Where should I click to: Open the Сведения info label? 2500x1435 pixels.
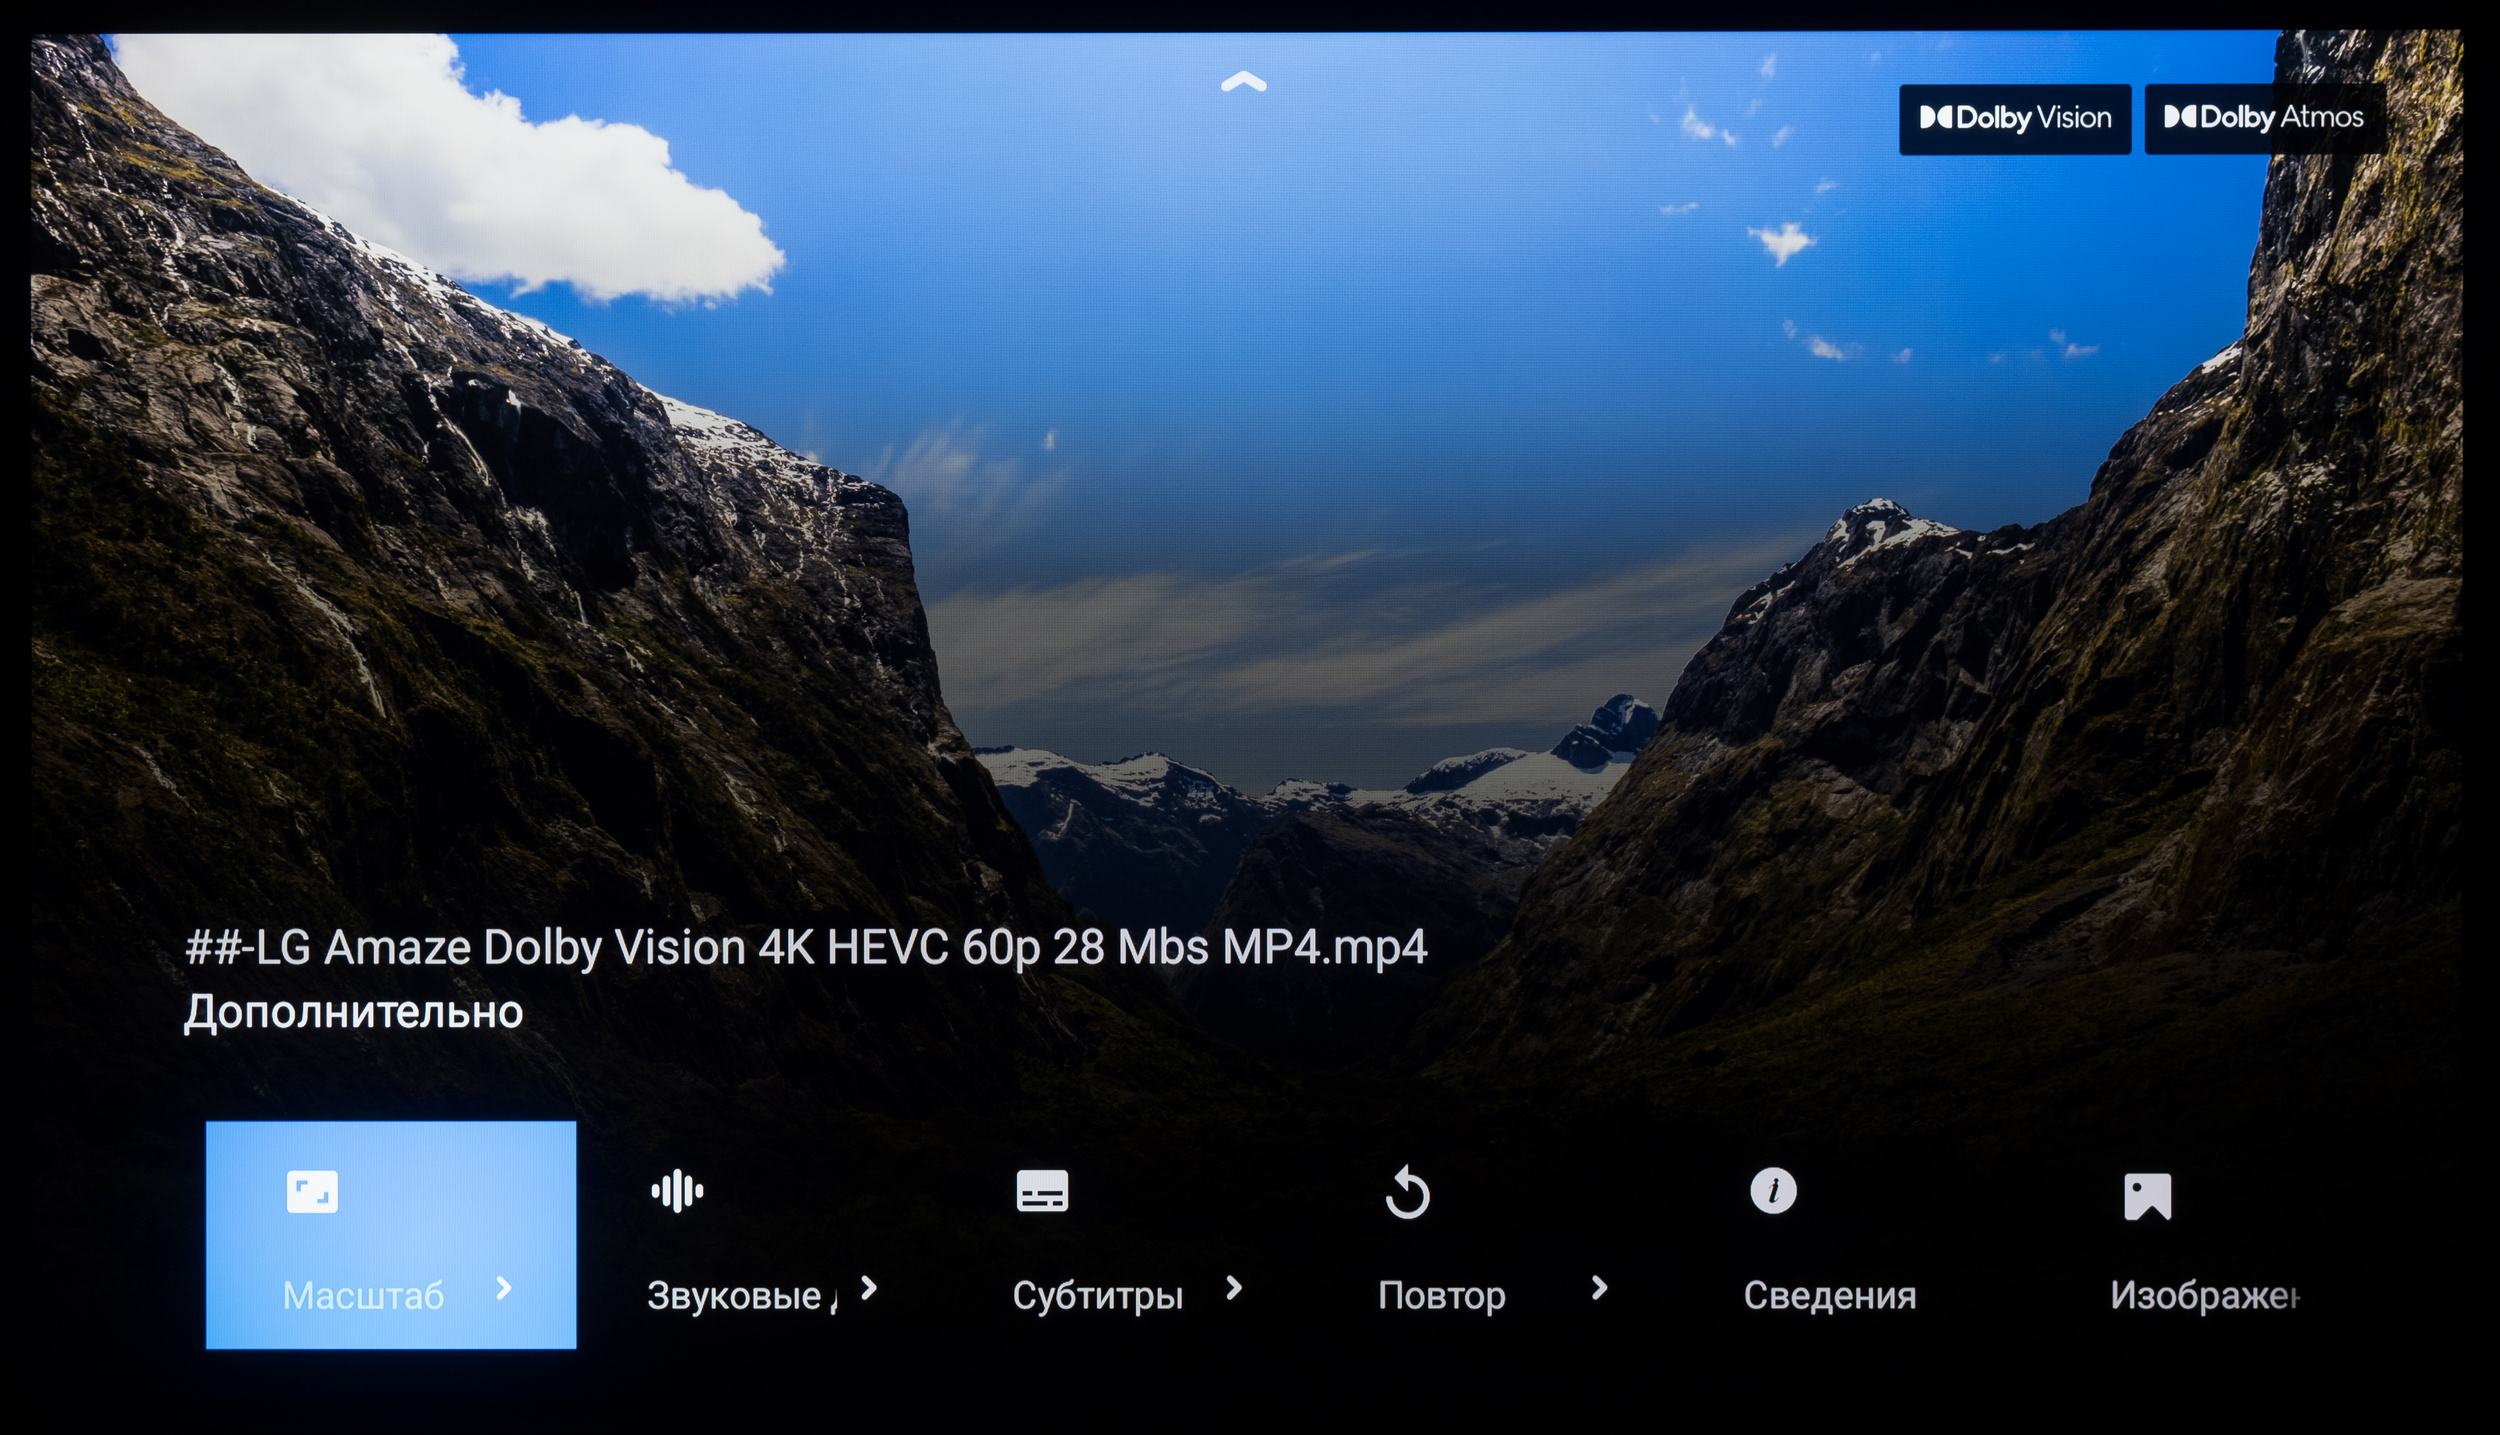coord(1829,1296)
